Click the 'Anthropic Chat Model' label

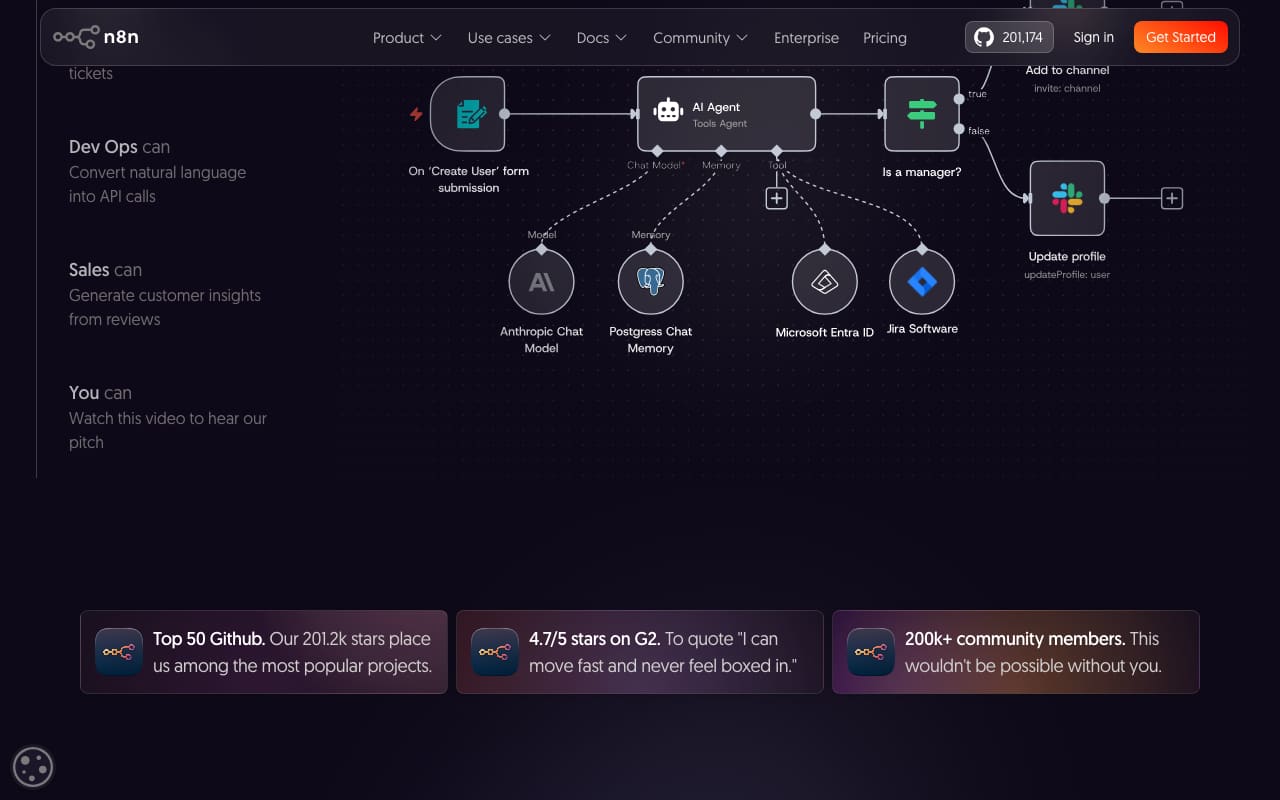(x=541, y=339)
